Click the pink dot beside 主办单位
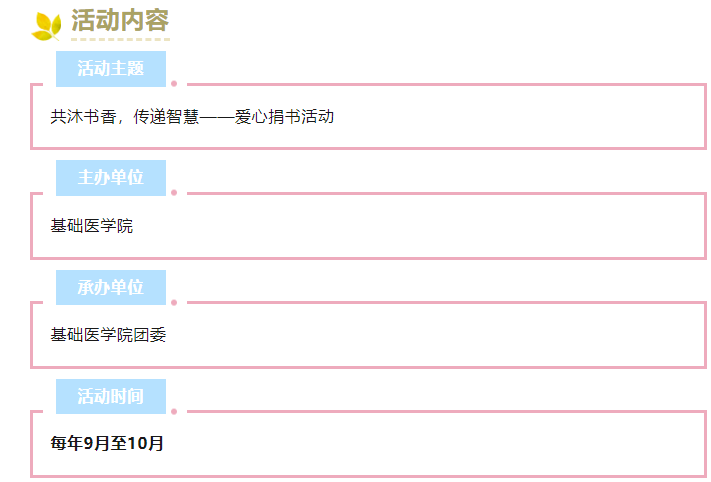 click(x=174, y=192)
